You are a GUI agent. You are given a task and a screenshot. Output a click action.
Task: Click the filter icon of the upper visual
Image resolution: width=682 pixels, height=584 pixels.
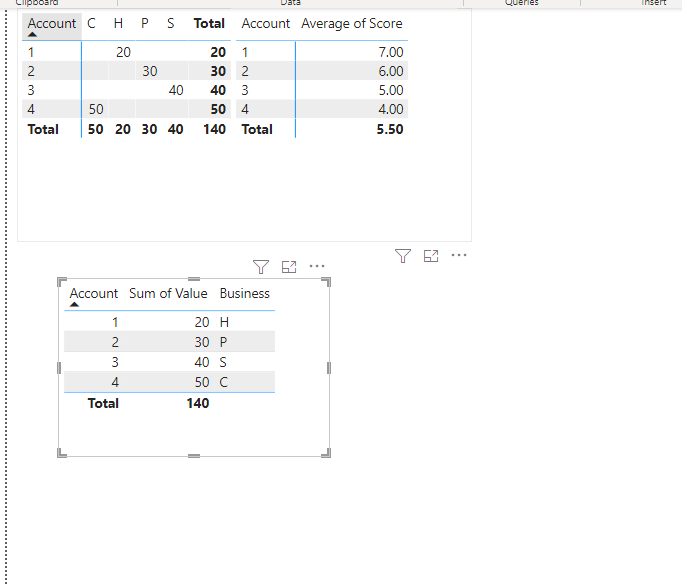[403, 256]
